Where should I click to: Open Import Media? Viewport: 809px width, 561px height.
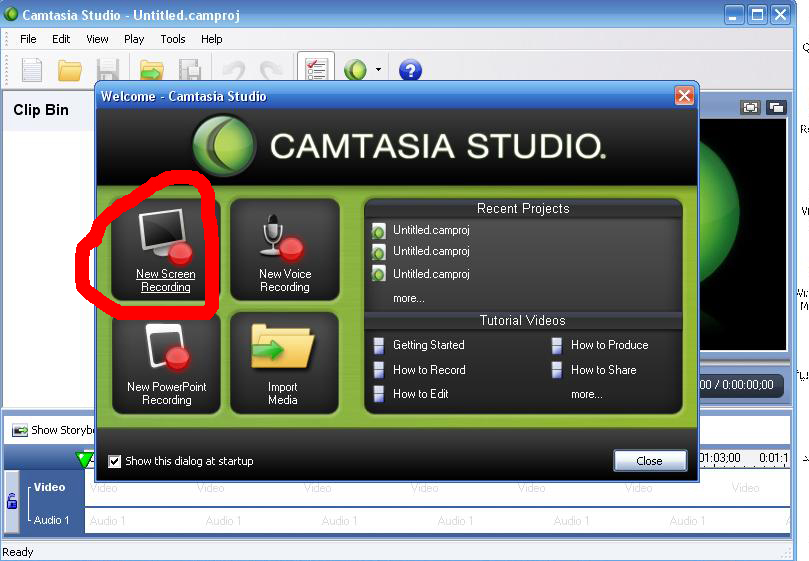click(284, 364)
